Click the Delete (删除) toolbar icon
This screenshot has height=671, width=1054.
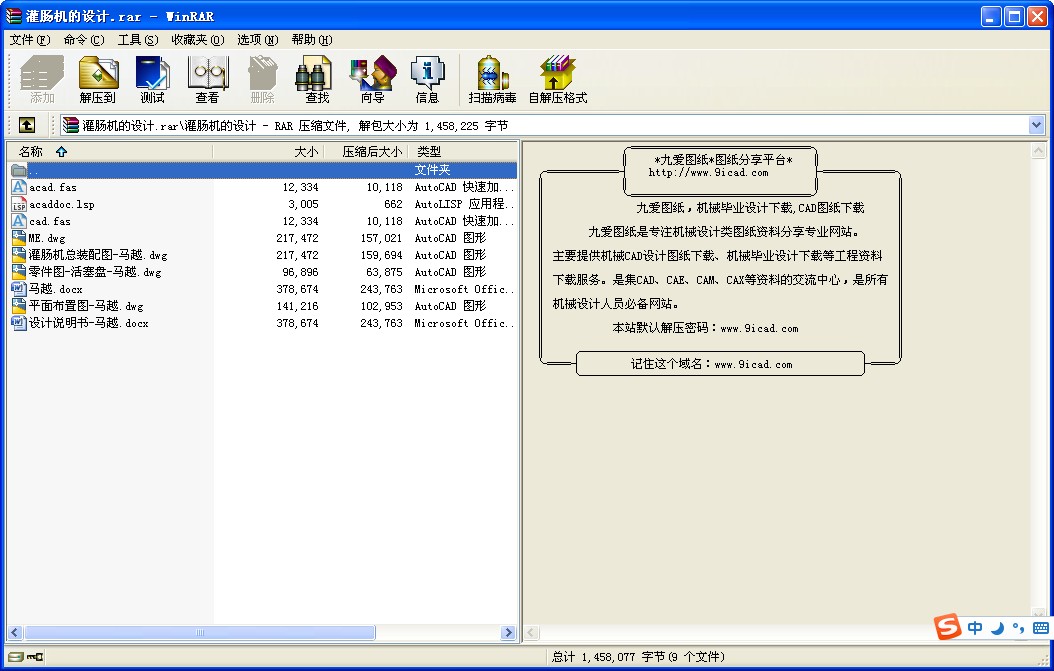(262, 79)
